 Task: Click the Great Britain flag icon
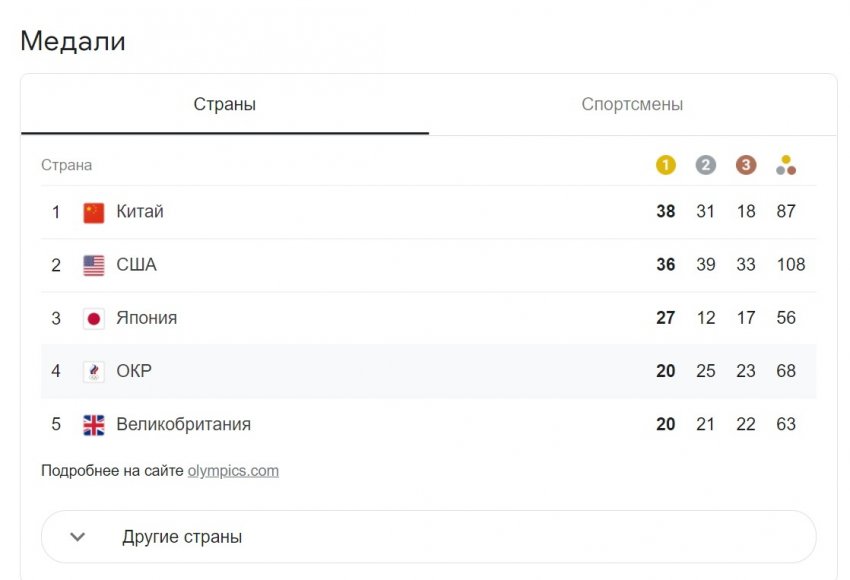95,423
